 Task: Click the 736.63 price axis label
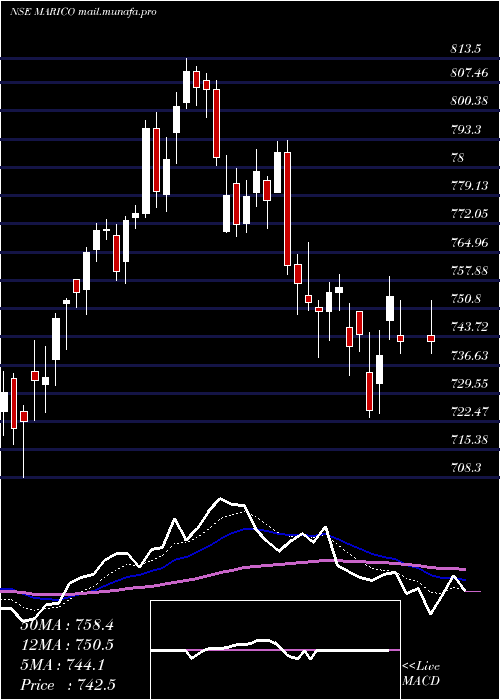click(469, 356)
